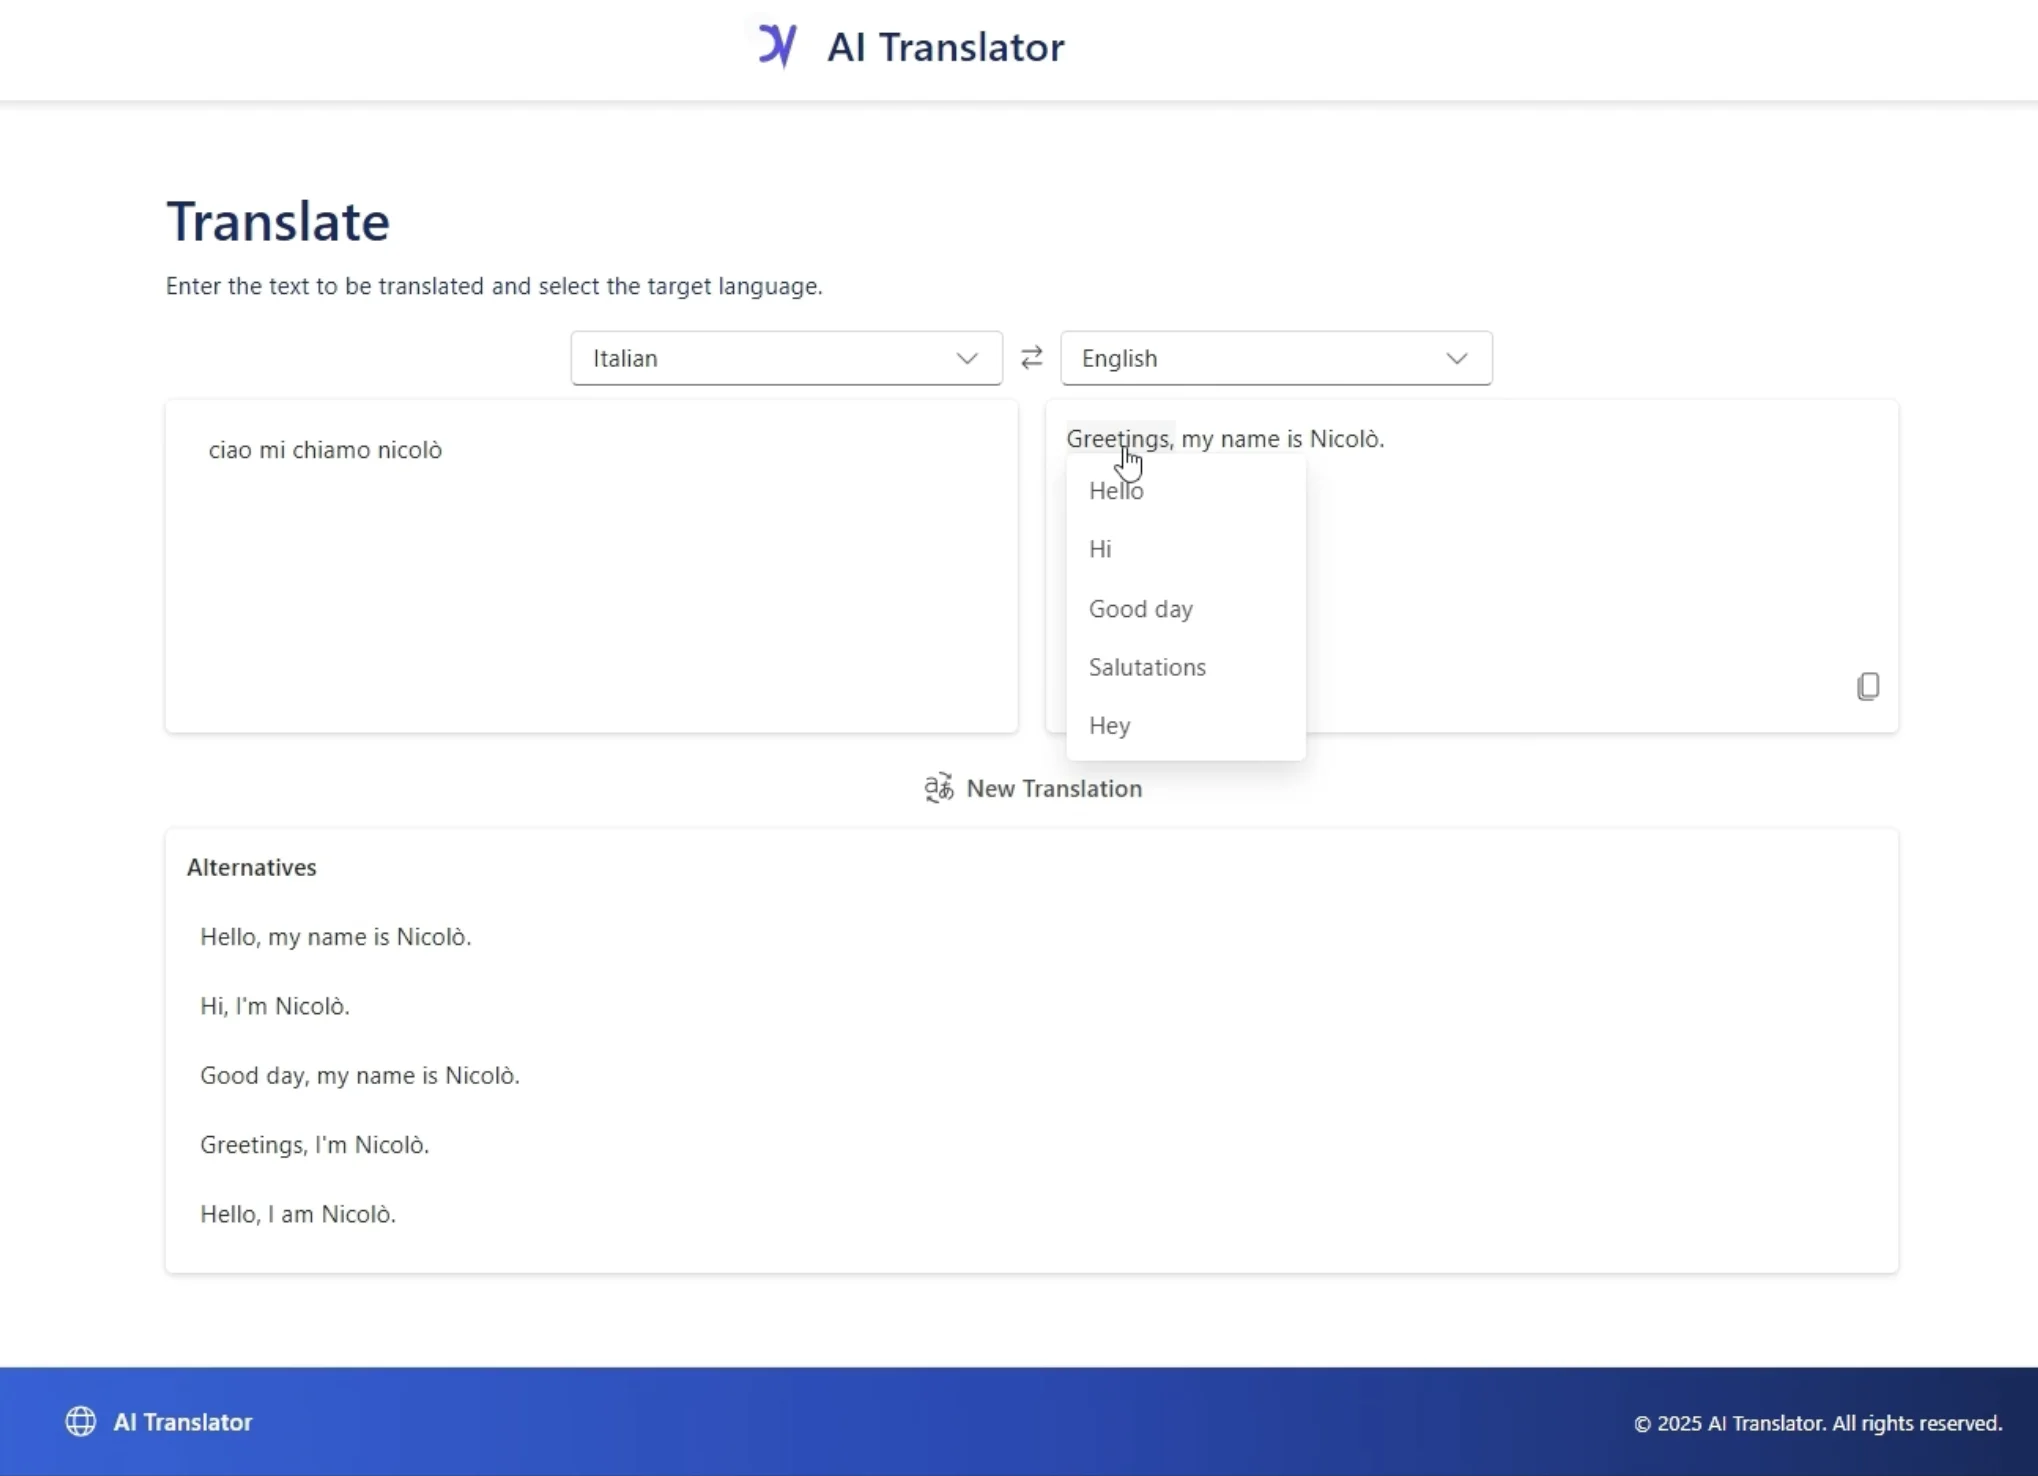The width and height of the screenshot is (2038, 1476).
Task: Click the globe icon in the footer
Action: (x=80, y=1421)
